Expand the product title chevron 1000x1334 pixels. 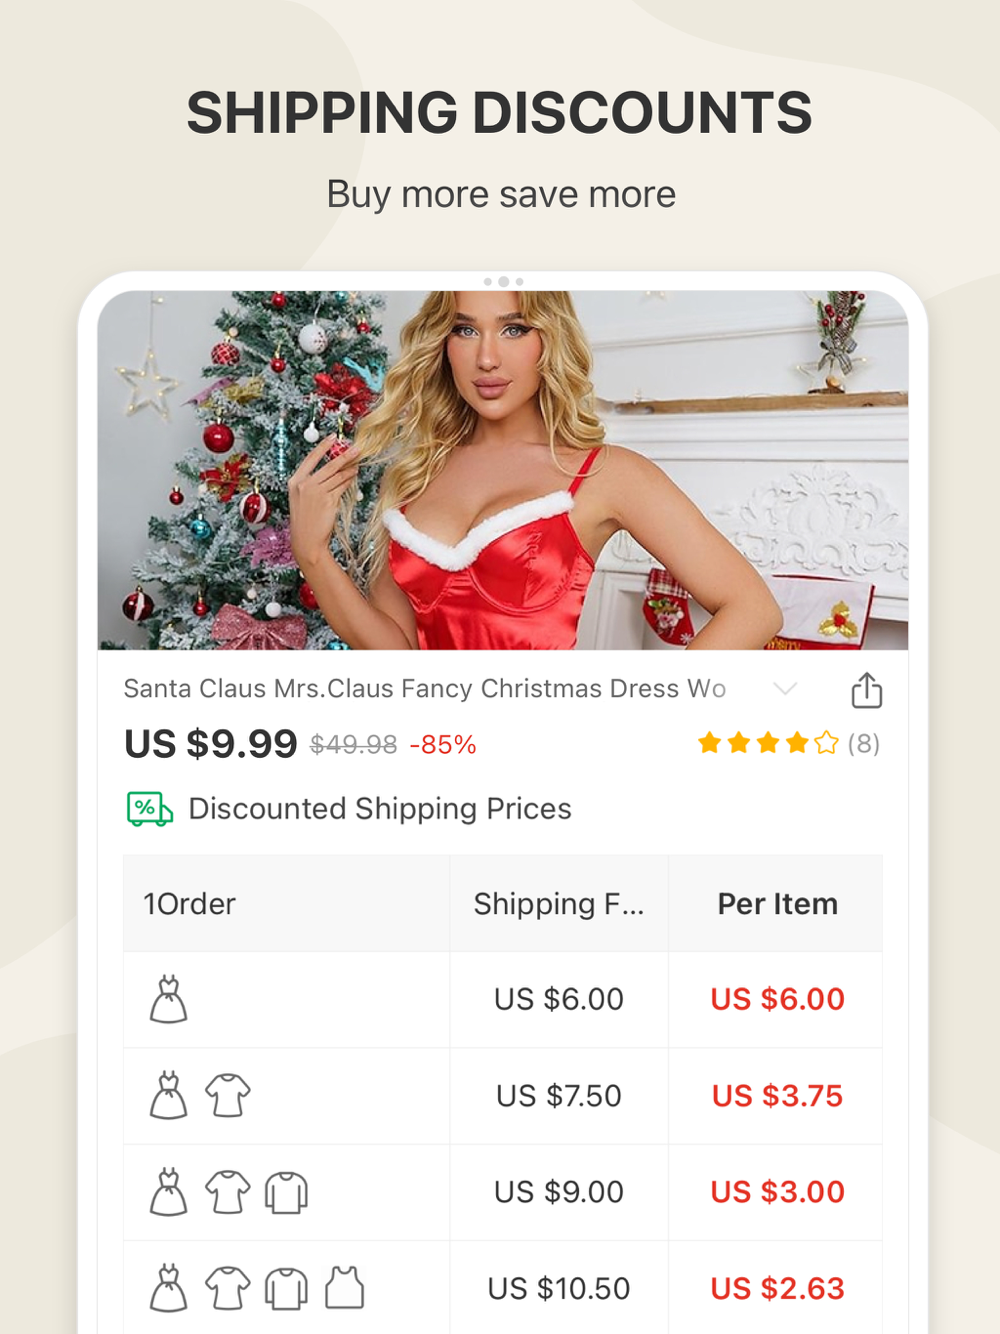(x=785, y=689)
